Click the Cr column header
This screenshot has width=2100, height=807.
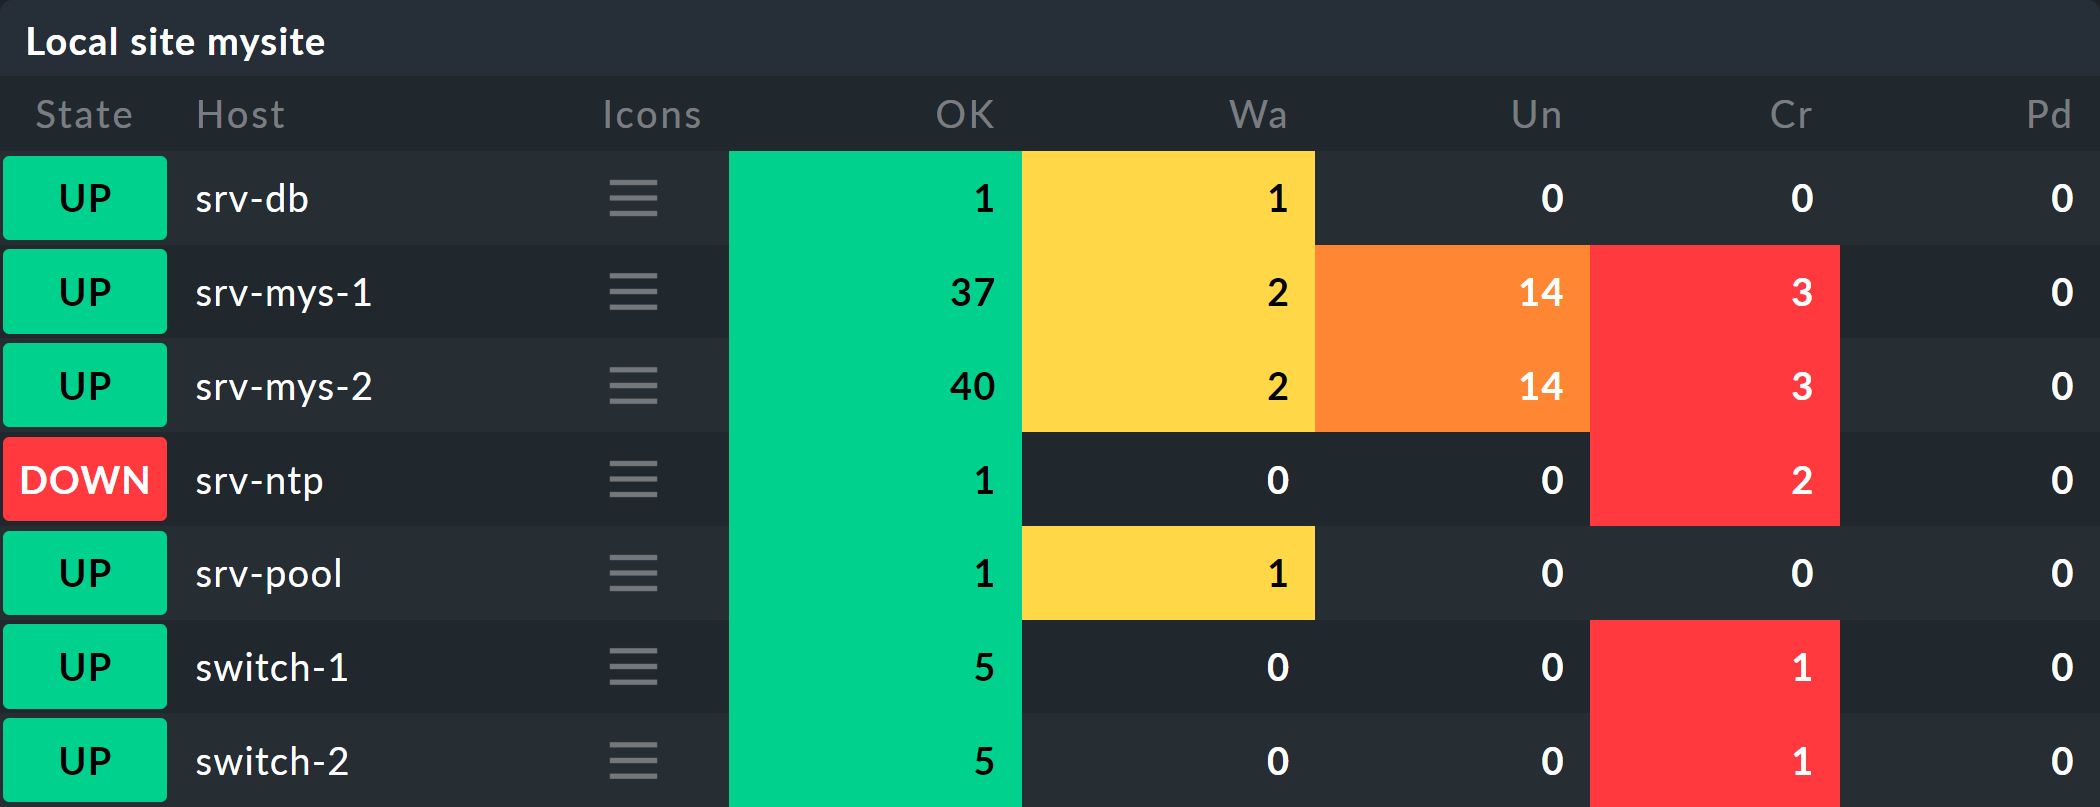pos(1790,115)
